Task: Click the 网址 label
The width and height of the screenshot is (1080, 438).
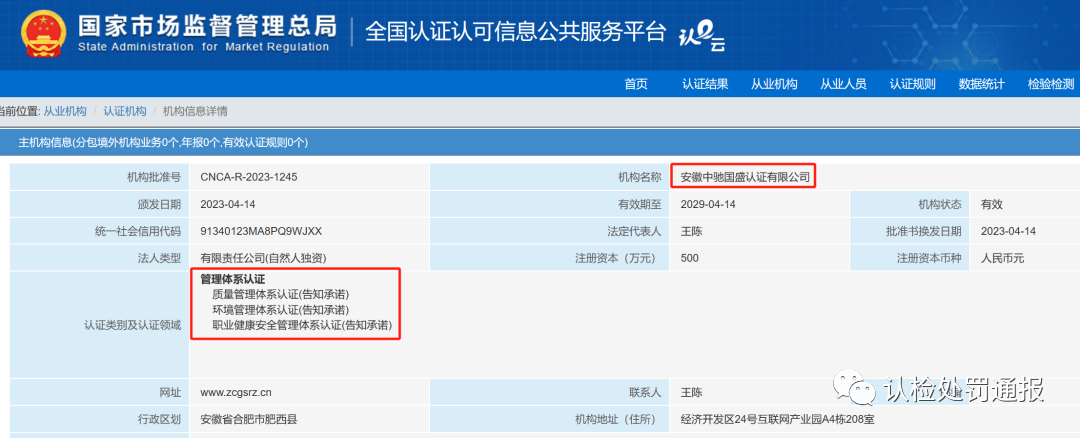Action: pyautogui.click(x=170, y=393)
